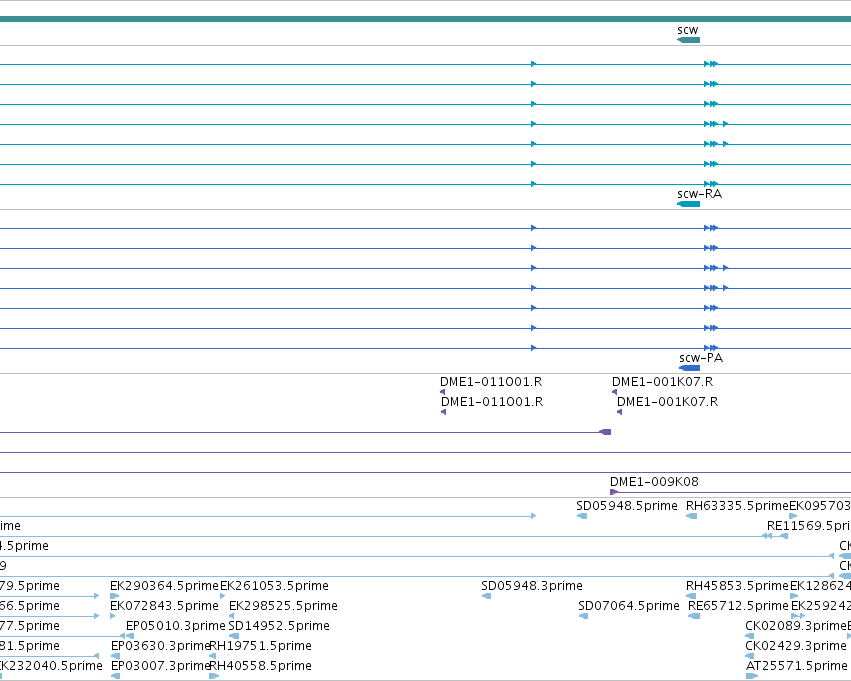Click the arrow glyph under RH63335.5prime
851x681 pixels.
(x=691, y=516)
